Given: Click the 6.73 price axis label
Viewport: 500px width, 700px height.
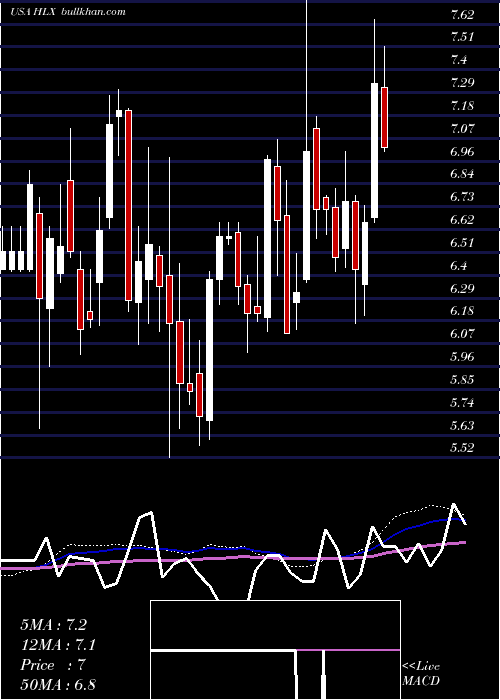Looking at the screenshot, I should point(462,196).
